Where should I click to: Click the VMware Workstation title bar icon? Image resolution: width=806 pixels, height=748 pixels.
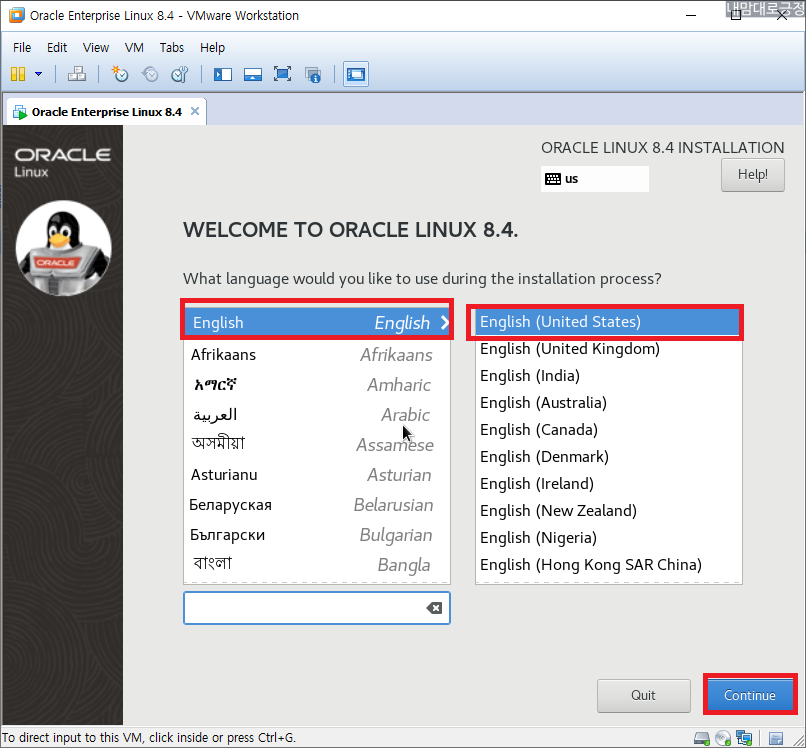[17, 15]
